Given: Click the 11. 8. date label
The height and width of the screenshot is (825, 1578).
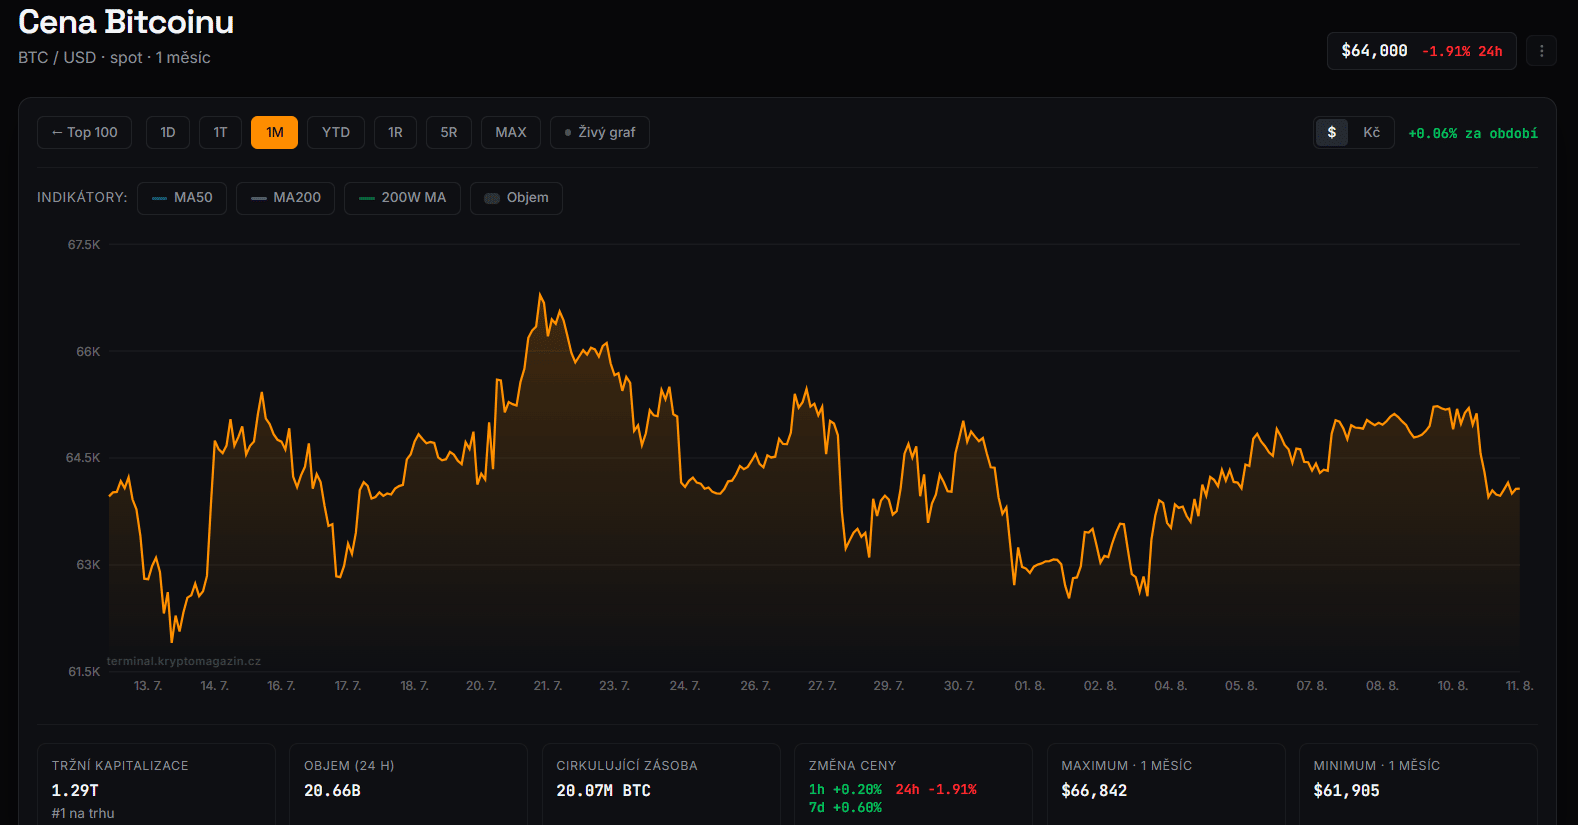Looking at the screenshot, I should pyautogui.click(x=1520, y=686).
